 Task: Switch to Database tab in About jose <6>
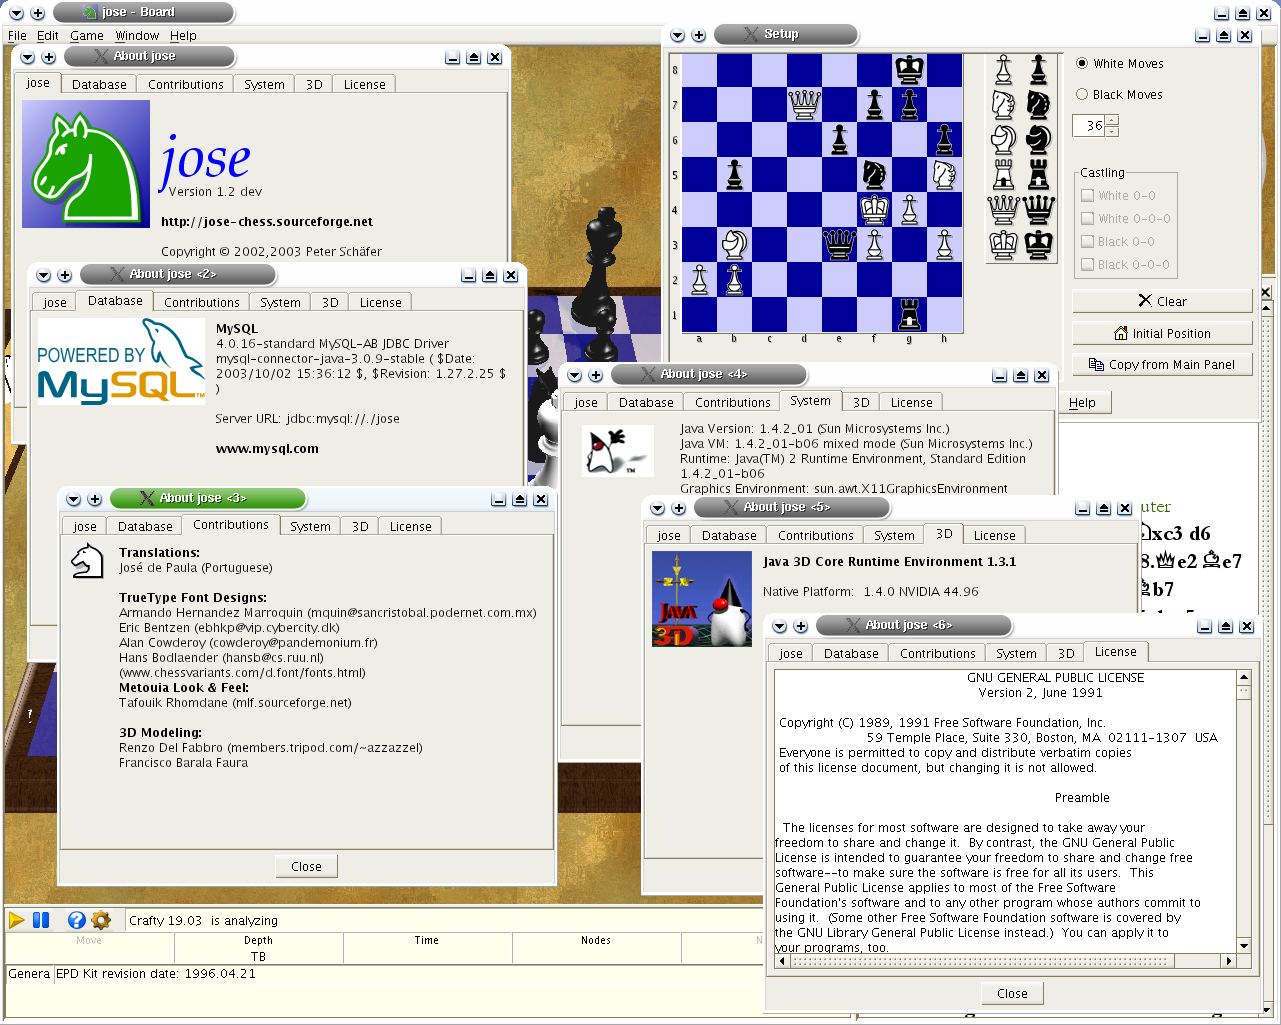[x=851, y=653]
